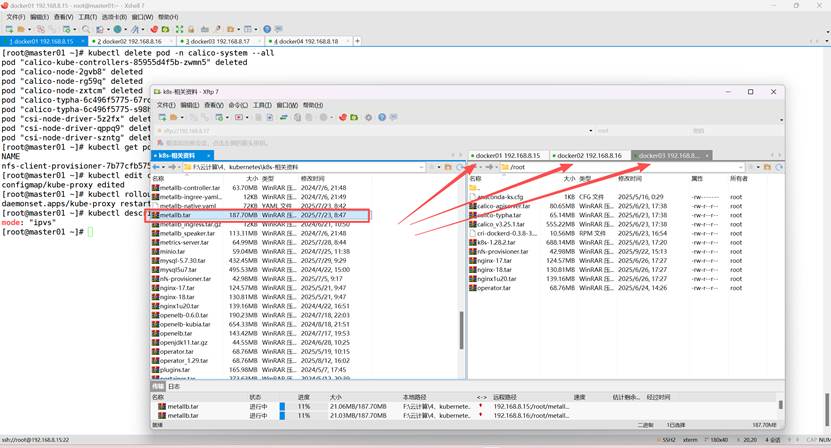Expand remote /root path dropdown
The height and width of the screenshot is (448, 831).
click(x=741, y=167)
